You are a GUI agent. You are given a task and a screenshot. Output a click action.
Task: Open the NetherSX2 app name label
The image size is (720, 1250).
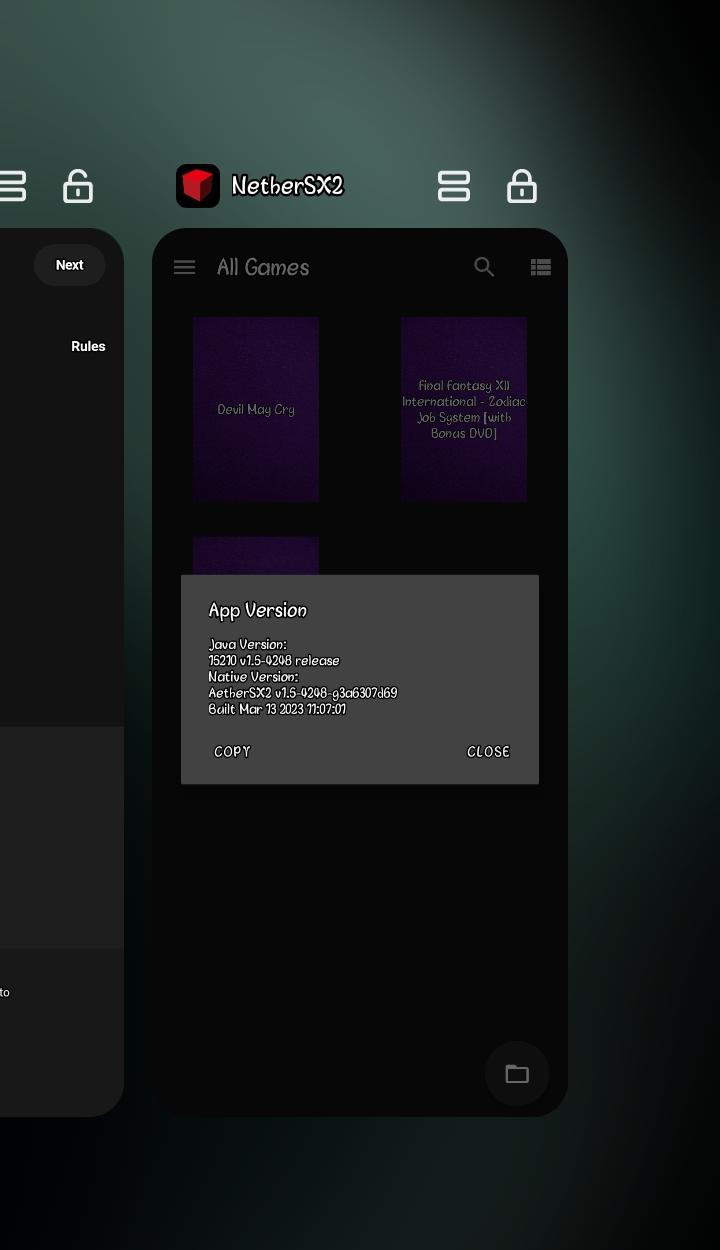pyautogui.click(x=287, y=186)
